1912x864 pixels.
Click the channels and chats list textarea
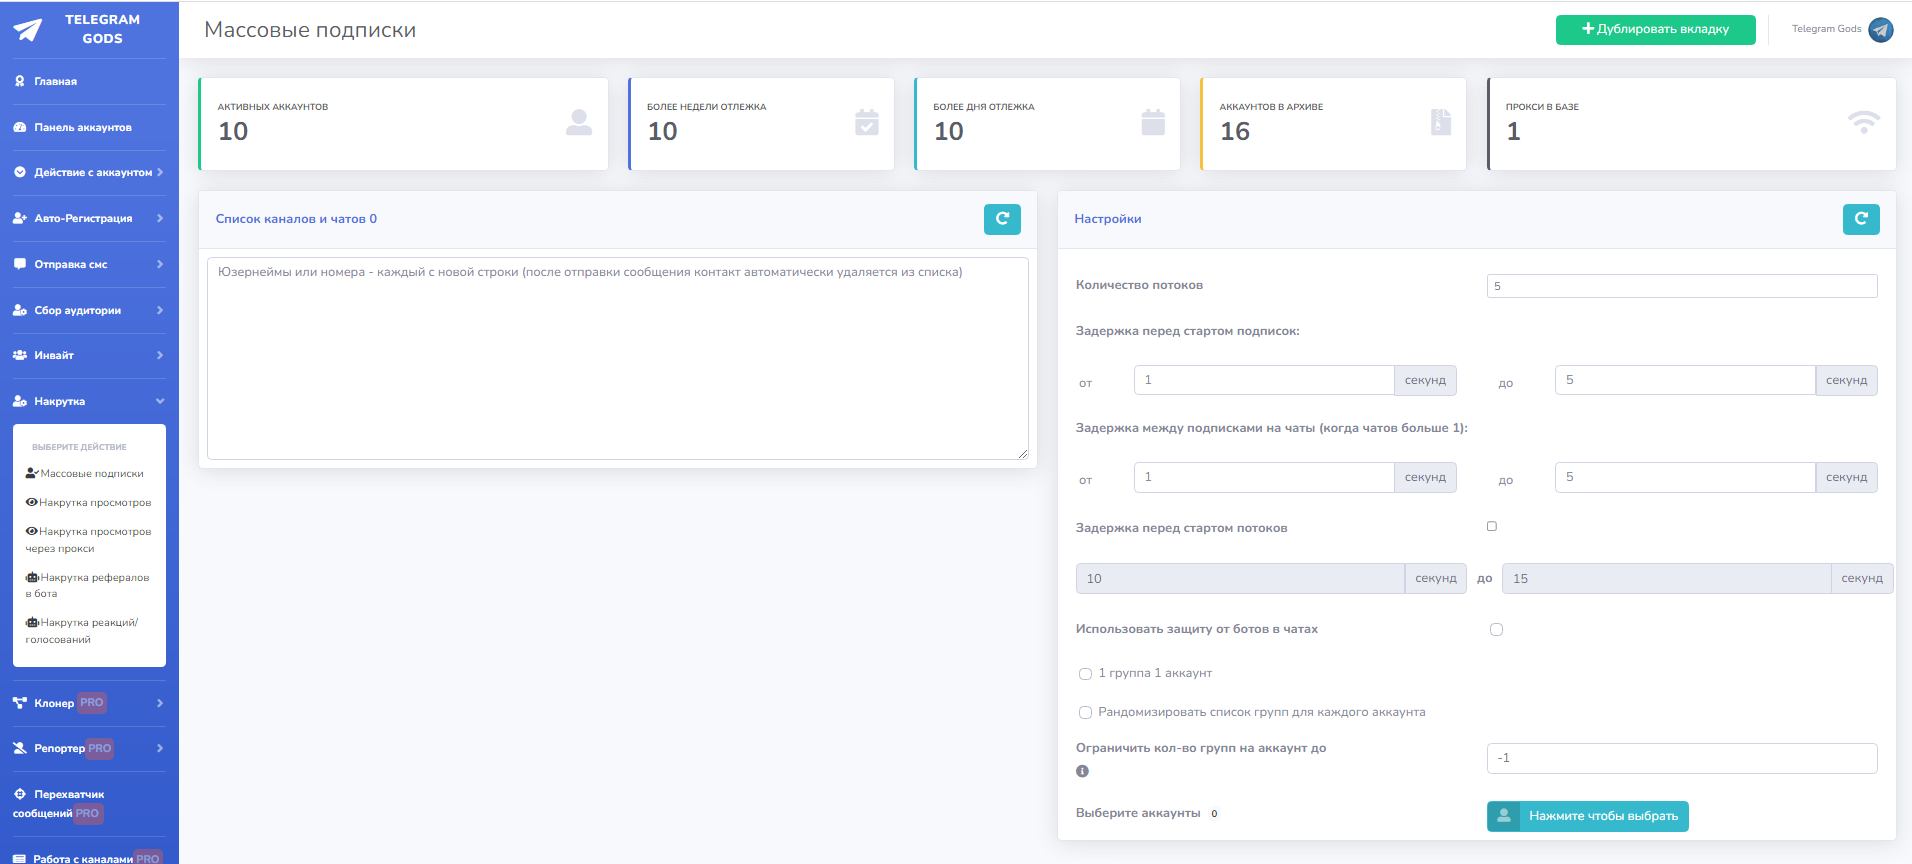618,358
